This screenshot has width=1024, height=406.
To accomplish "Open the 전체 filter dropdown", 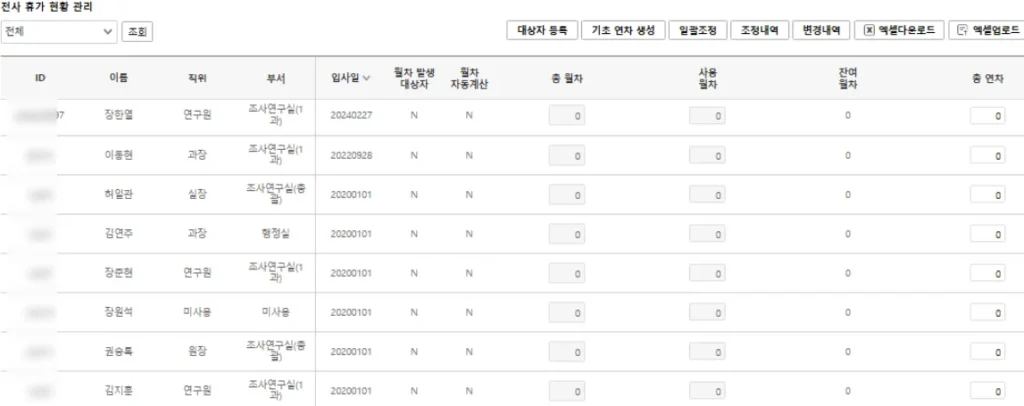I will (59, 32).
